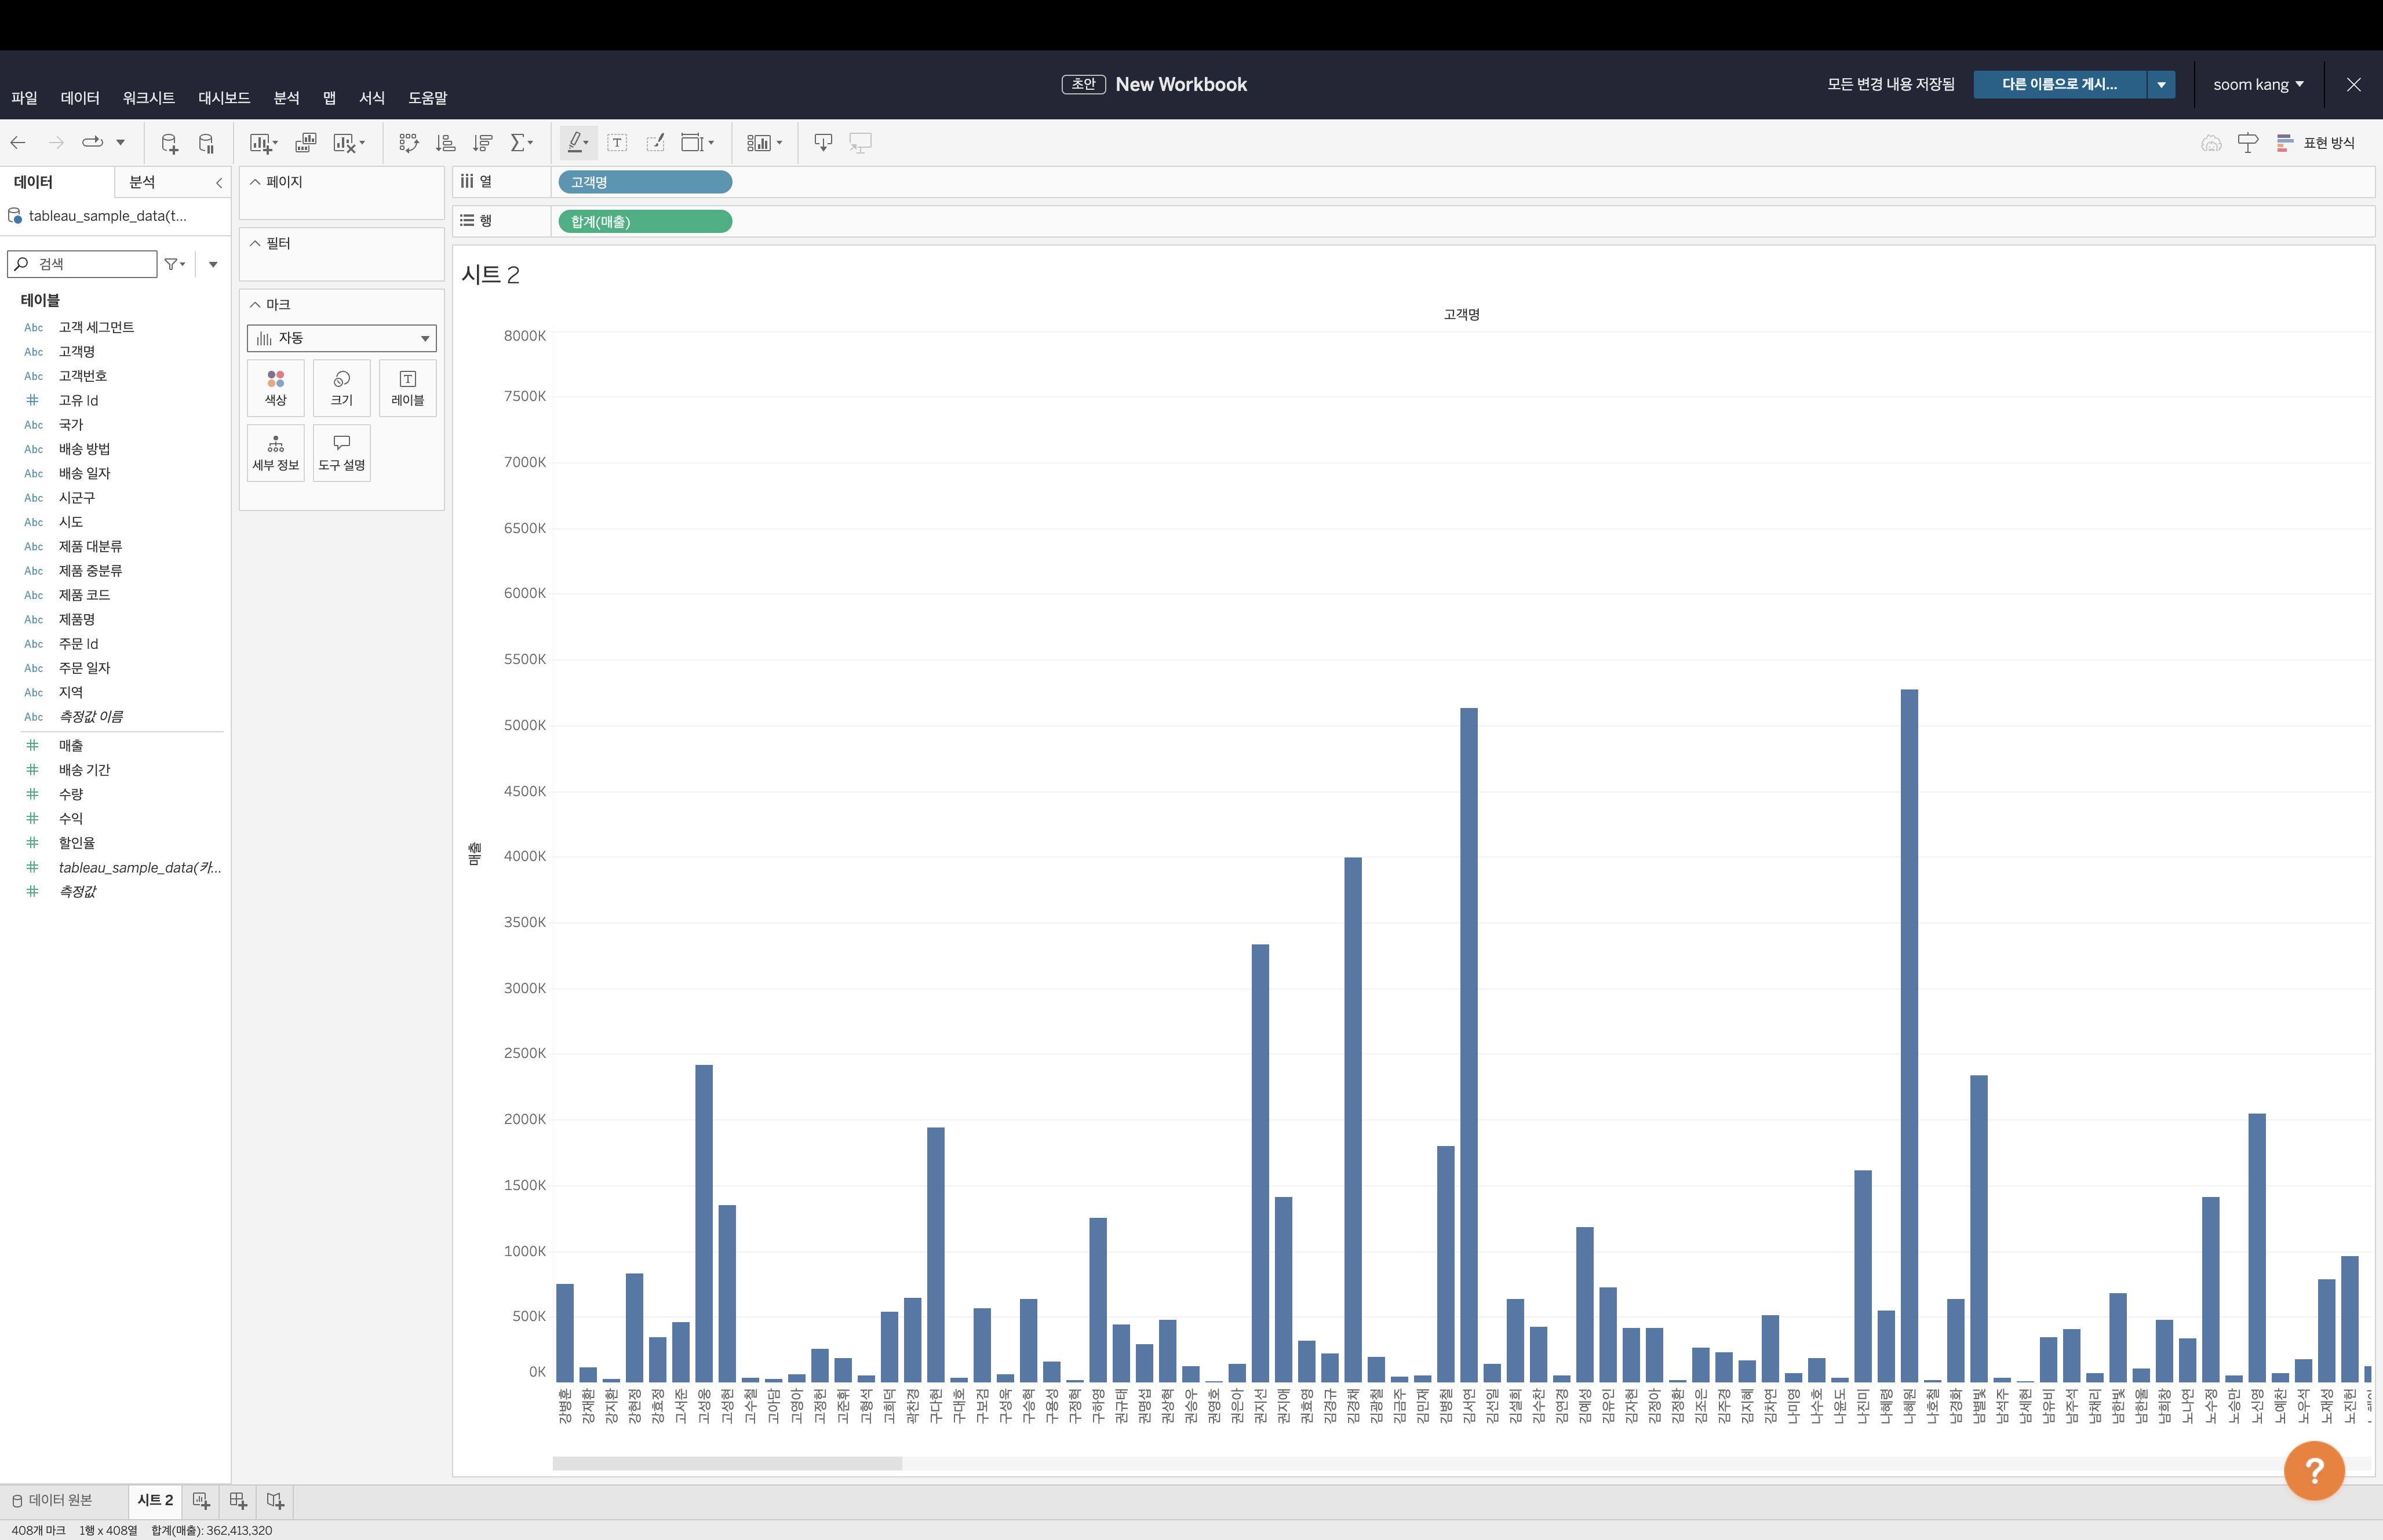Collapse the 페이지 card

click(255, 182)
